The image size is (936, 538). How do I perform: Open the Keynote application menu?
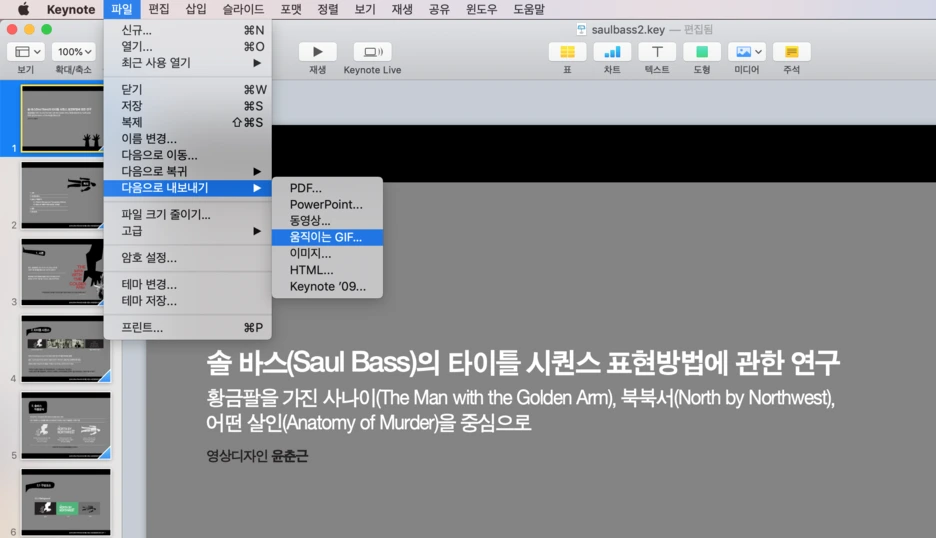click(70, 9)
